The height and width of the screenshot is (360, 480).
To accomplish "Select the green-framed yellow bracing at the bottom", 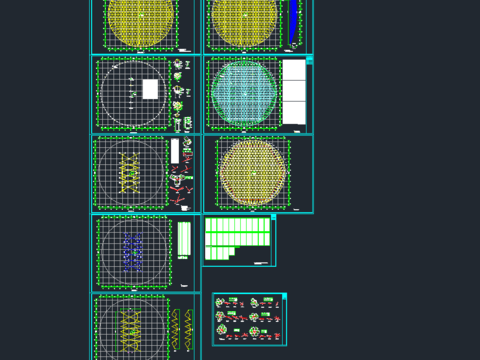I will point(128,330).
